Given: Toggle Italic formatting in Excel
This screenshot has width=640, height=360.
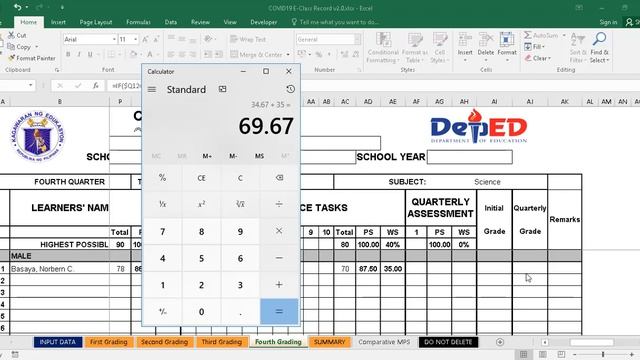Looking at the screenshot, I should [79, 54].
